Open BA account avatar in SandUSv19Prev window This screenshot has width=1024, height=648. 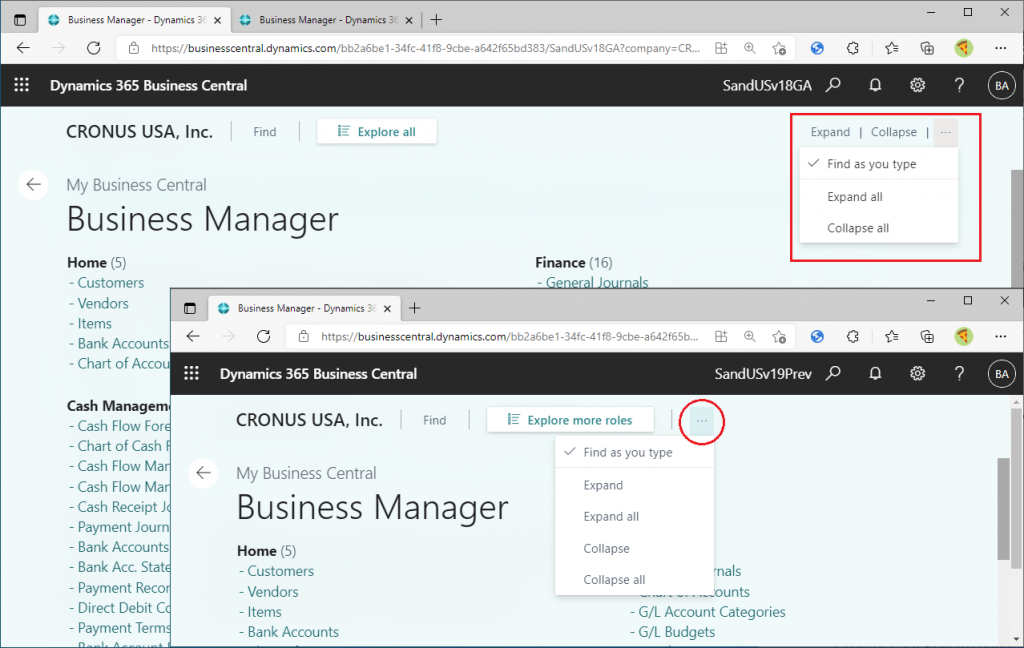tap(1002, 374)
